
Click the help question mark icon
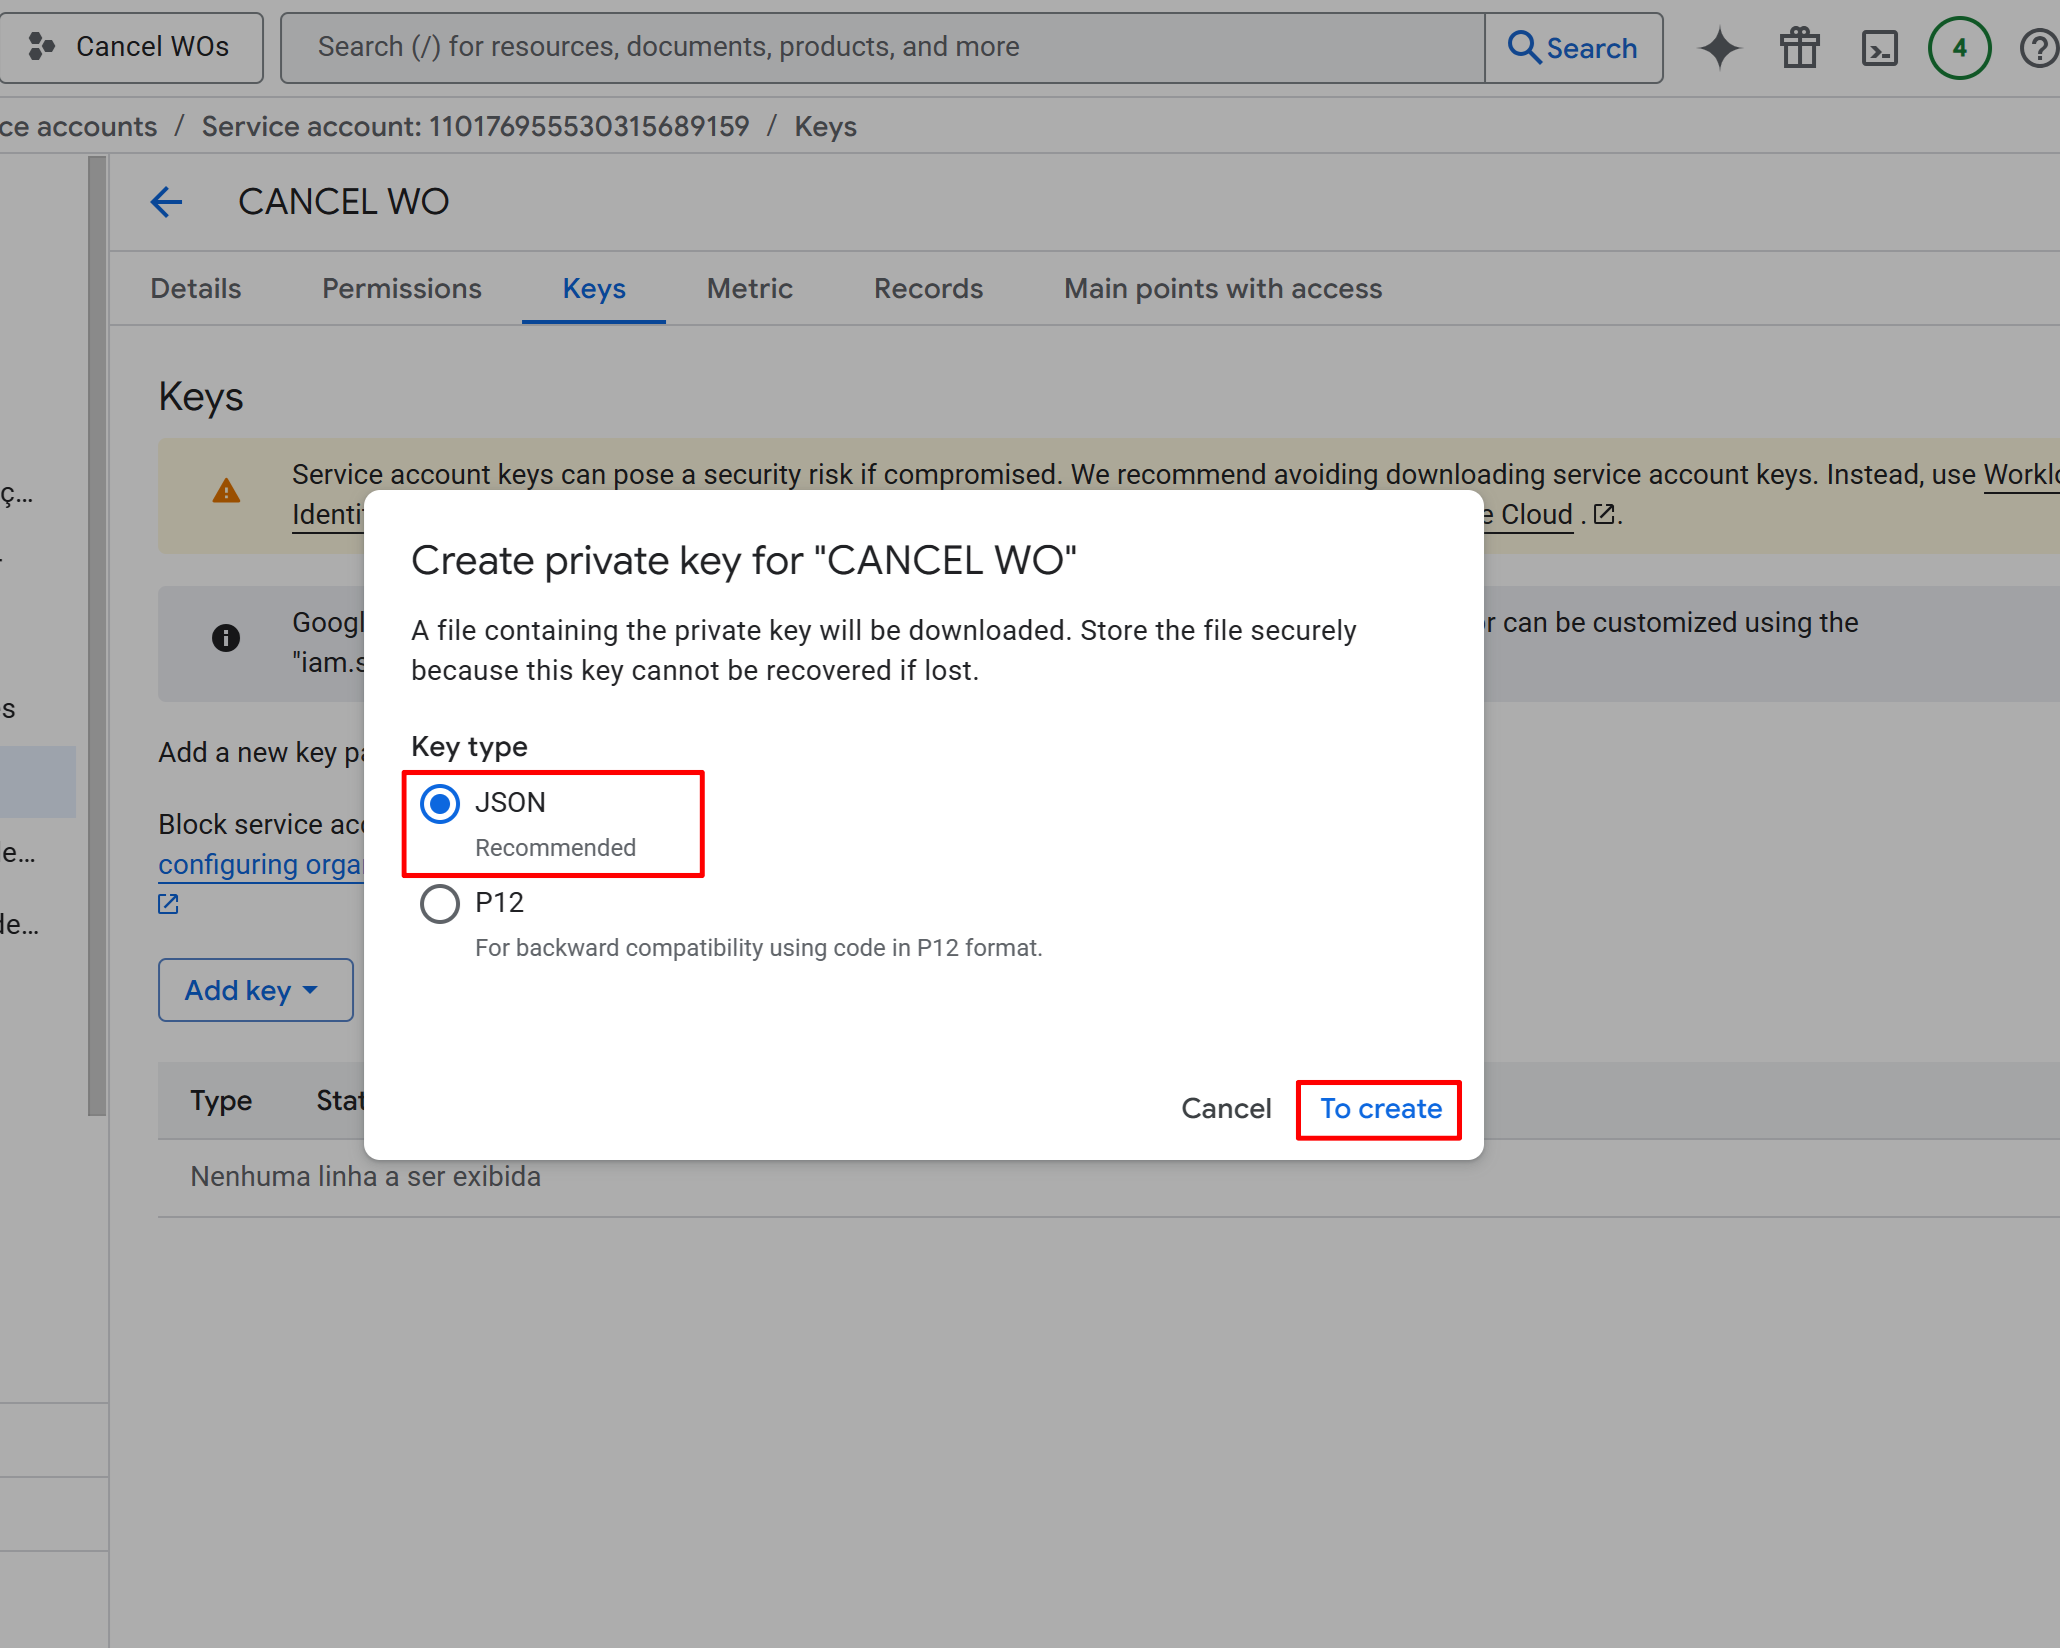click(x=2038, y=48)
